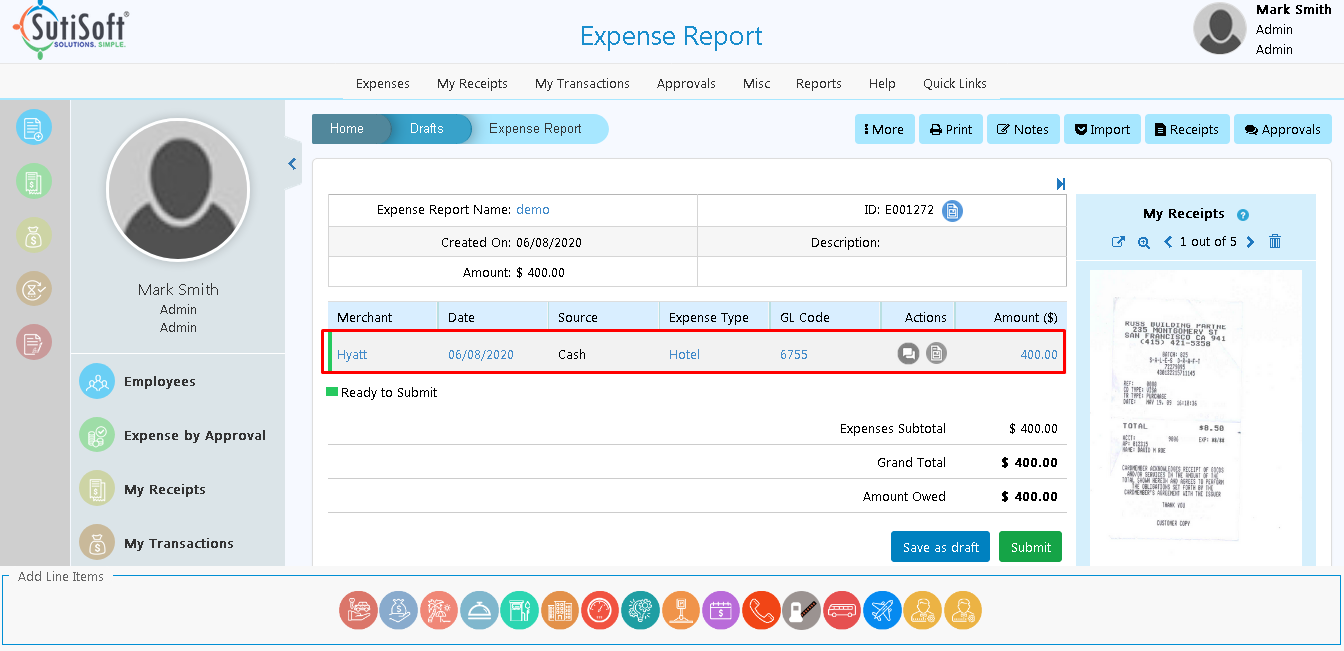1344x651 pixels.
Task: Submit the expense report
Action: (1030, 547)
